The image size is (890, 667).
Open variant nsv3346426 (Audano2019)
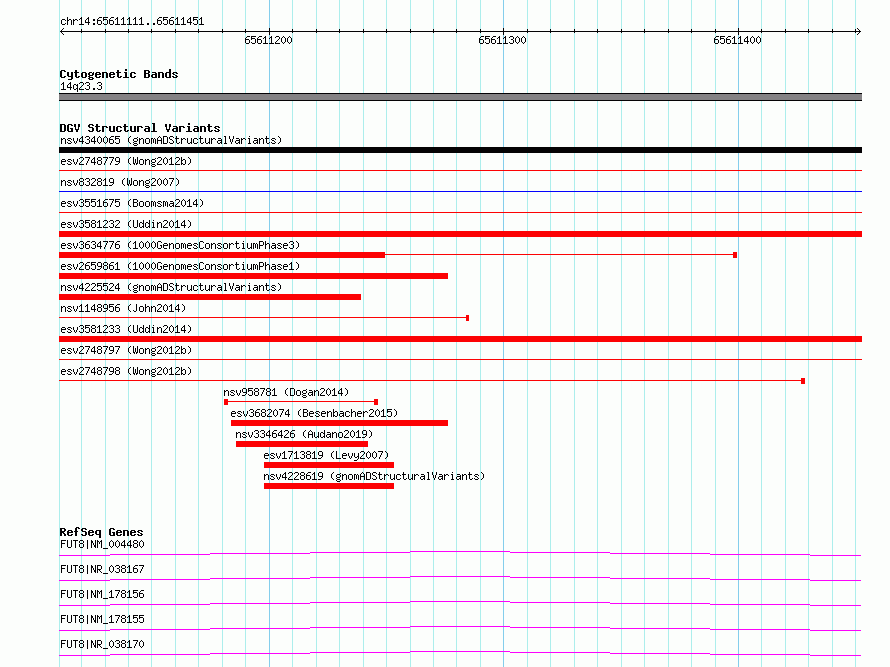304,434
